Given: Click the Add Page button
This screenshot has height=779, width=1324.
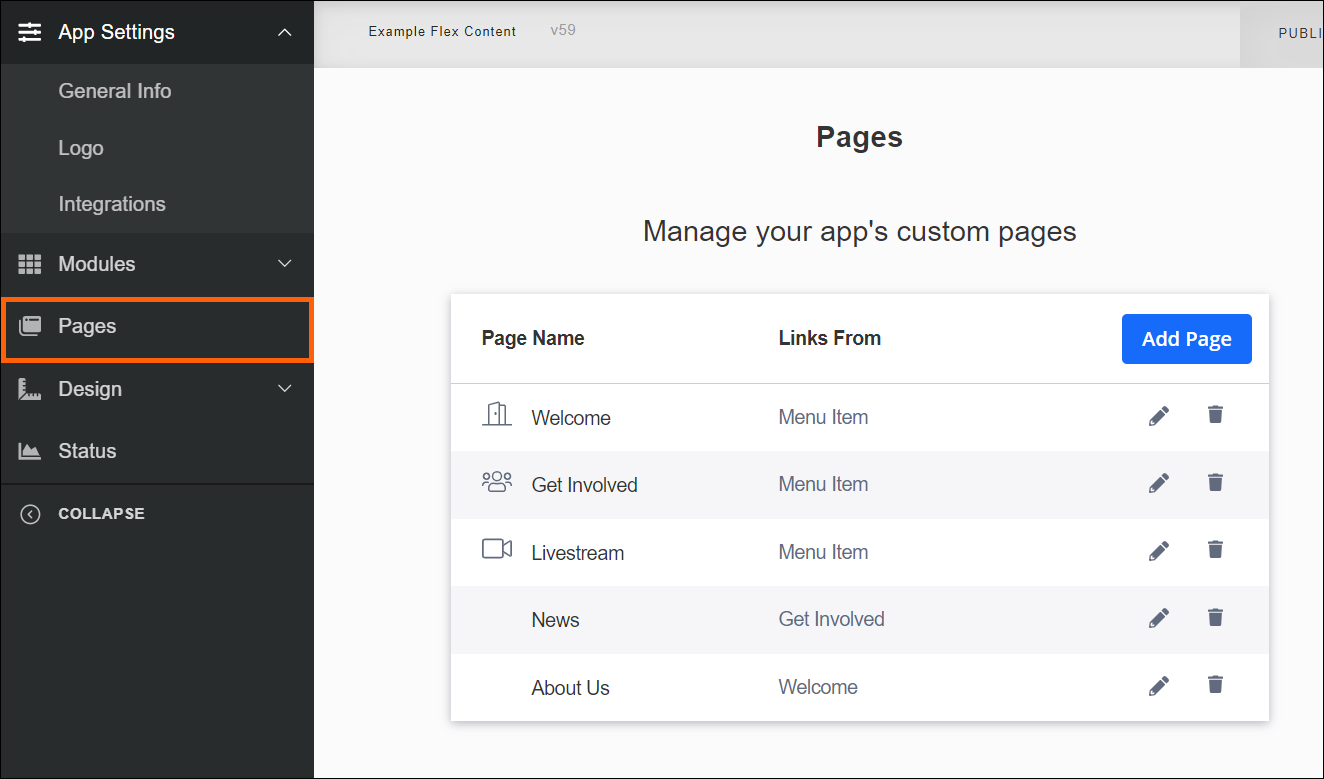Looking at the screenshot, I should pyautogui.click(x=1186, y=339).
